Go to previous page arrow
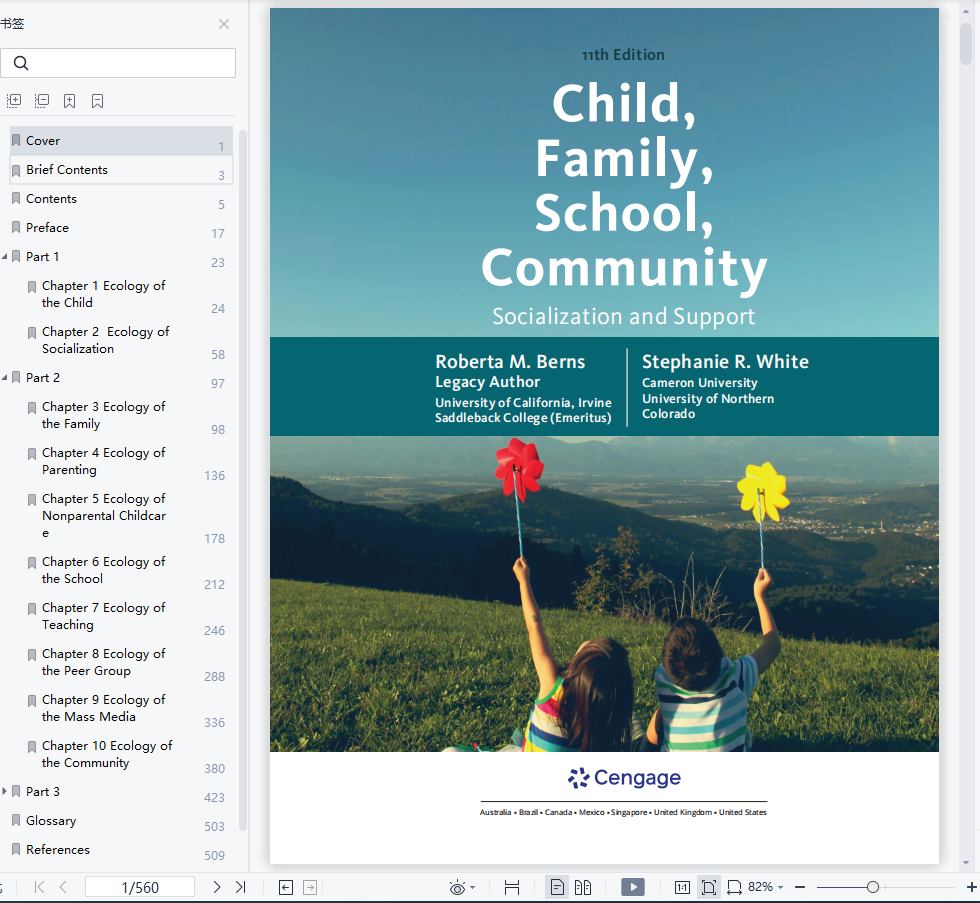The height and width of the screenshot is (903, 980). point(63,887)
